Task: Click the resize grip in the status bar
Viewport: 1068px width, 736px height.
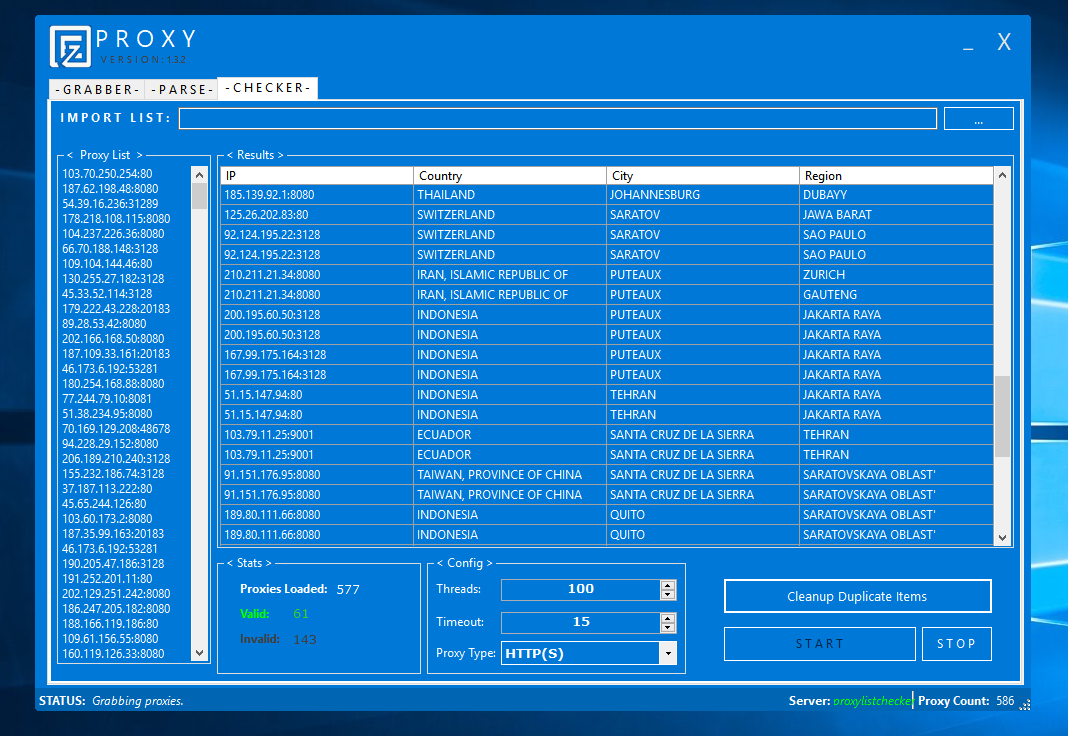Action: [x=1025, y=706]
